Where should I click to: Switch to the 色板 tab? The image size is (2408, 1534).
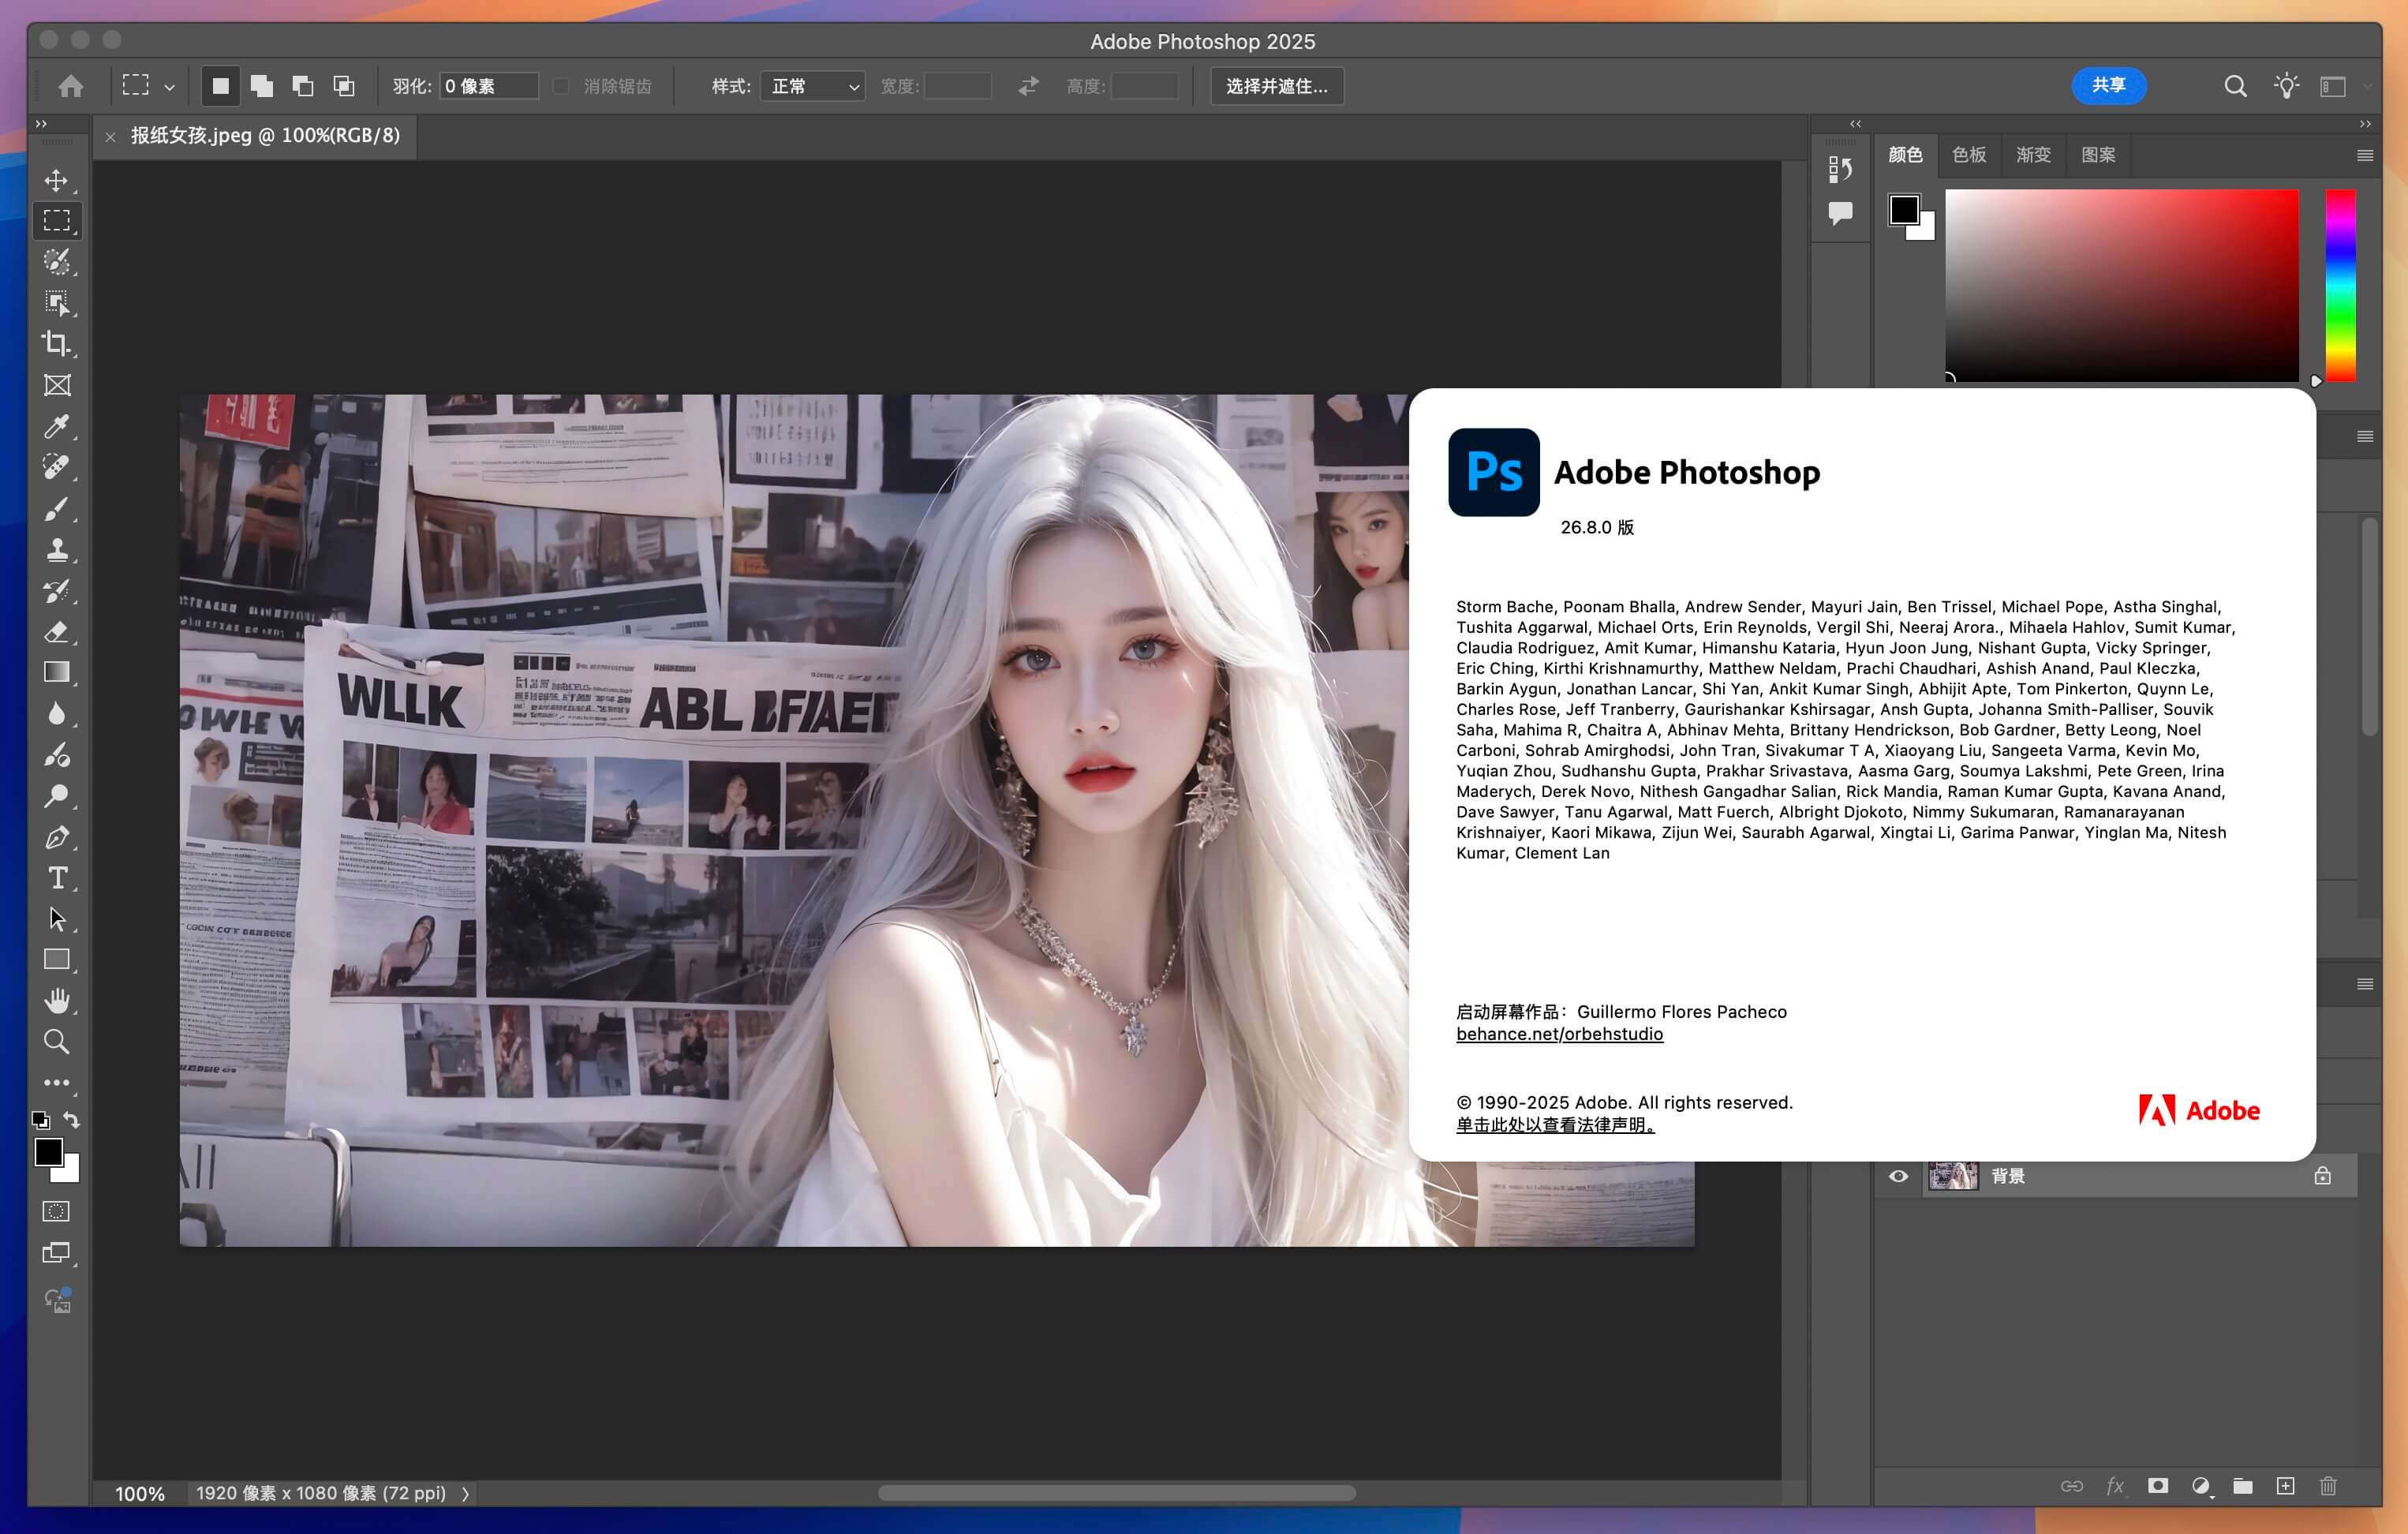pos(1969,155)
